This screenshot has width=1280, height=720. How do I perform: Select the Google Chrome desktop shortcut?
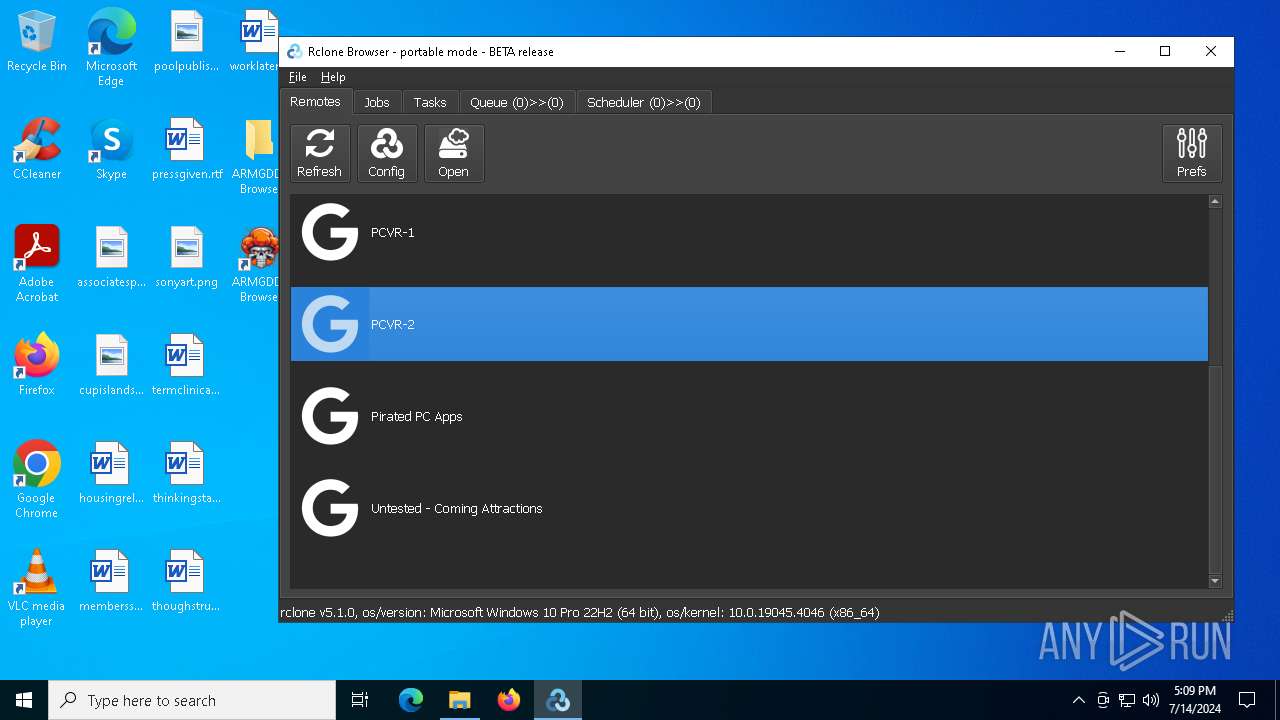(x=37, y=479)
